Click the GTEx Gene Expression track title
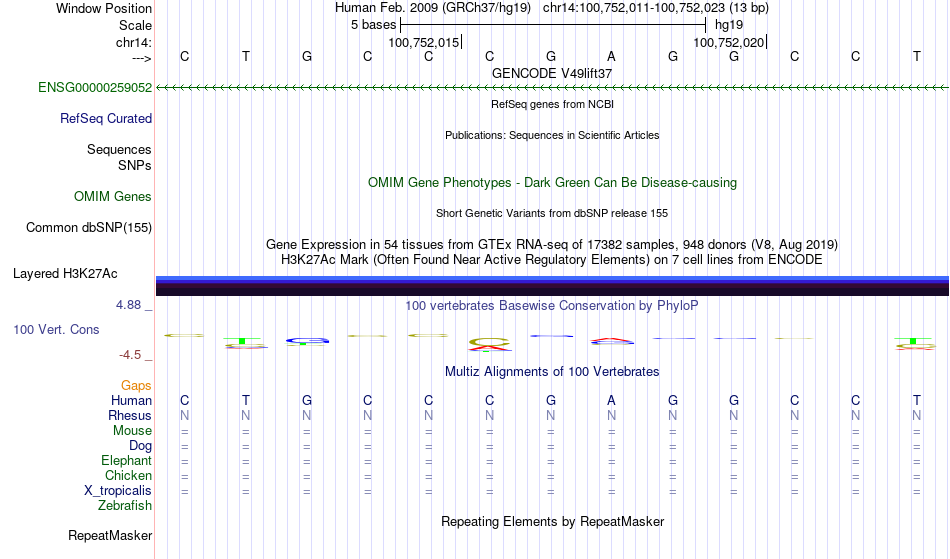Image resolution: width=950 pixels, height=559 pixels. [552, 244]
